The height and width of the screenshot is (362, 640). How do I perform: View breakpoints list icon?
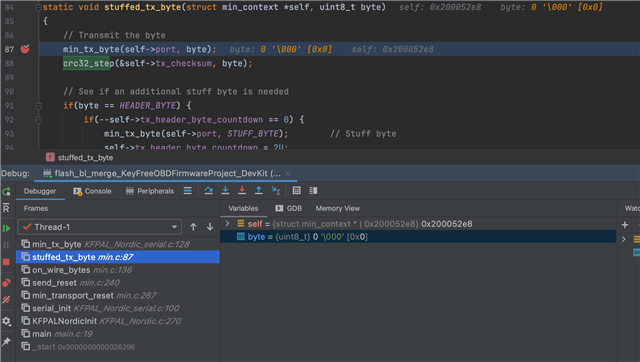pyautogui.click(x=7, y=282)
